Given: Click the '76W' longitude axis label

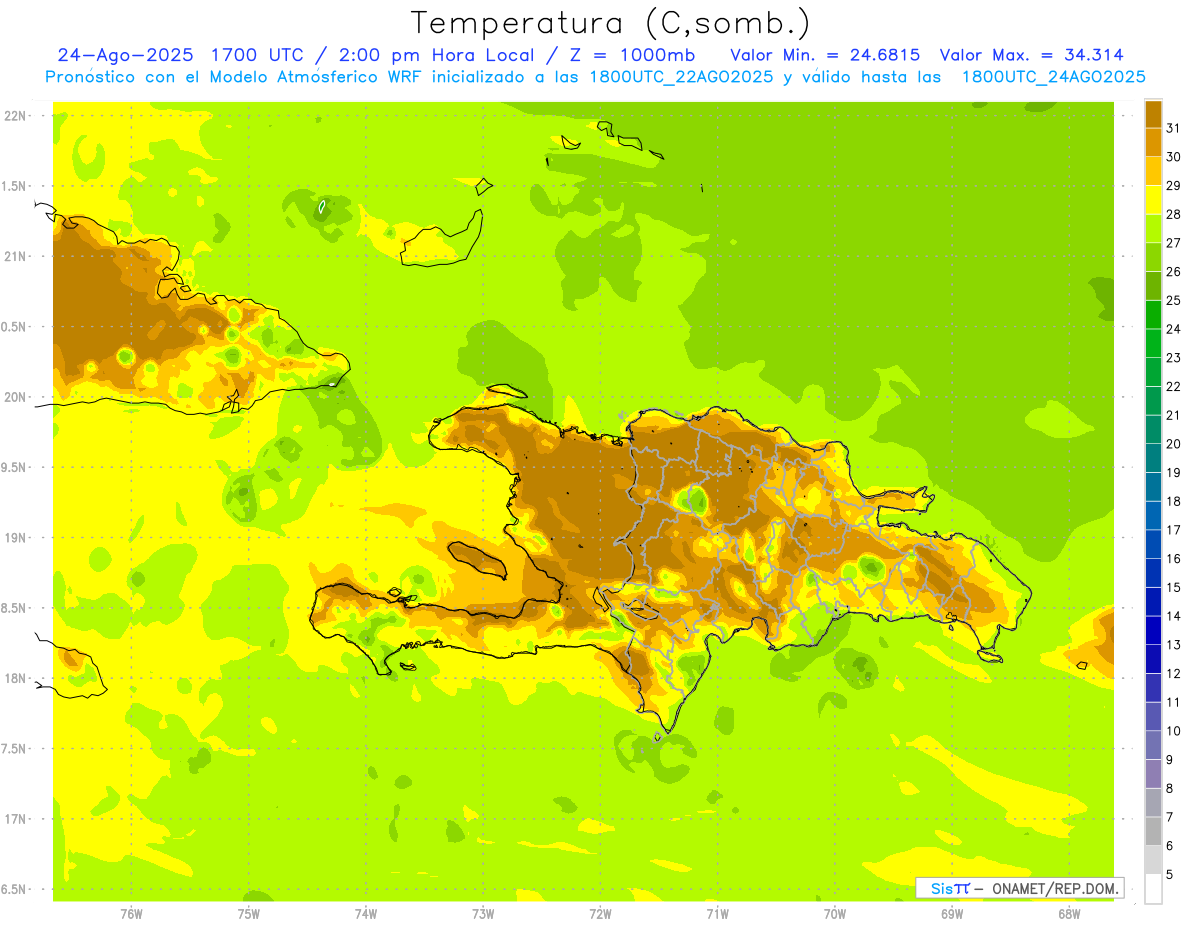Looking at the screenshot, I should tap(131, 915).
